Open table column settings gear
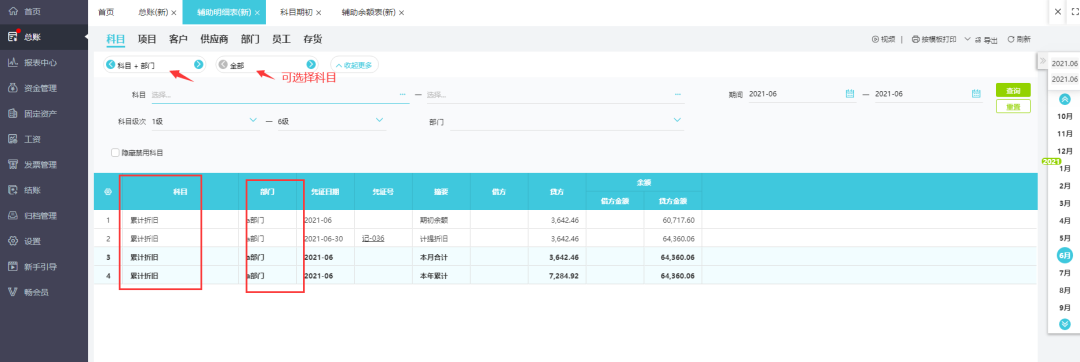Screen dimensions: 1080x362 [107, 192]
